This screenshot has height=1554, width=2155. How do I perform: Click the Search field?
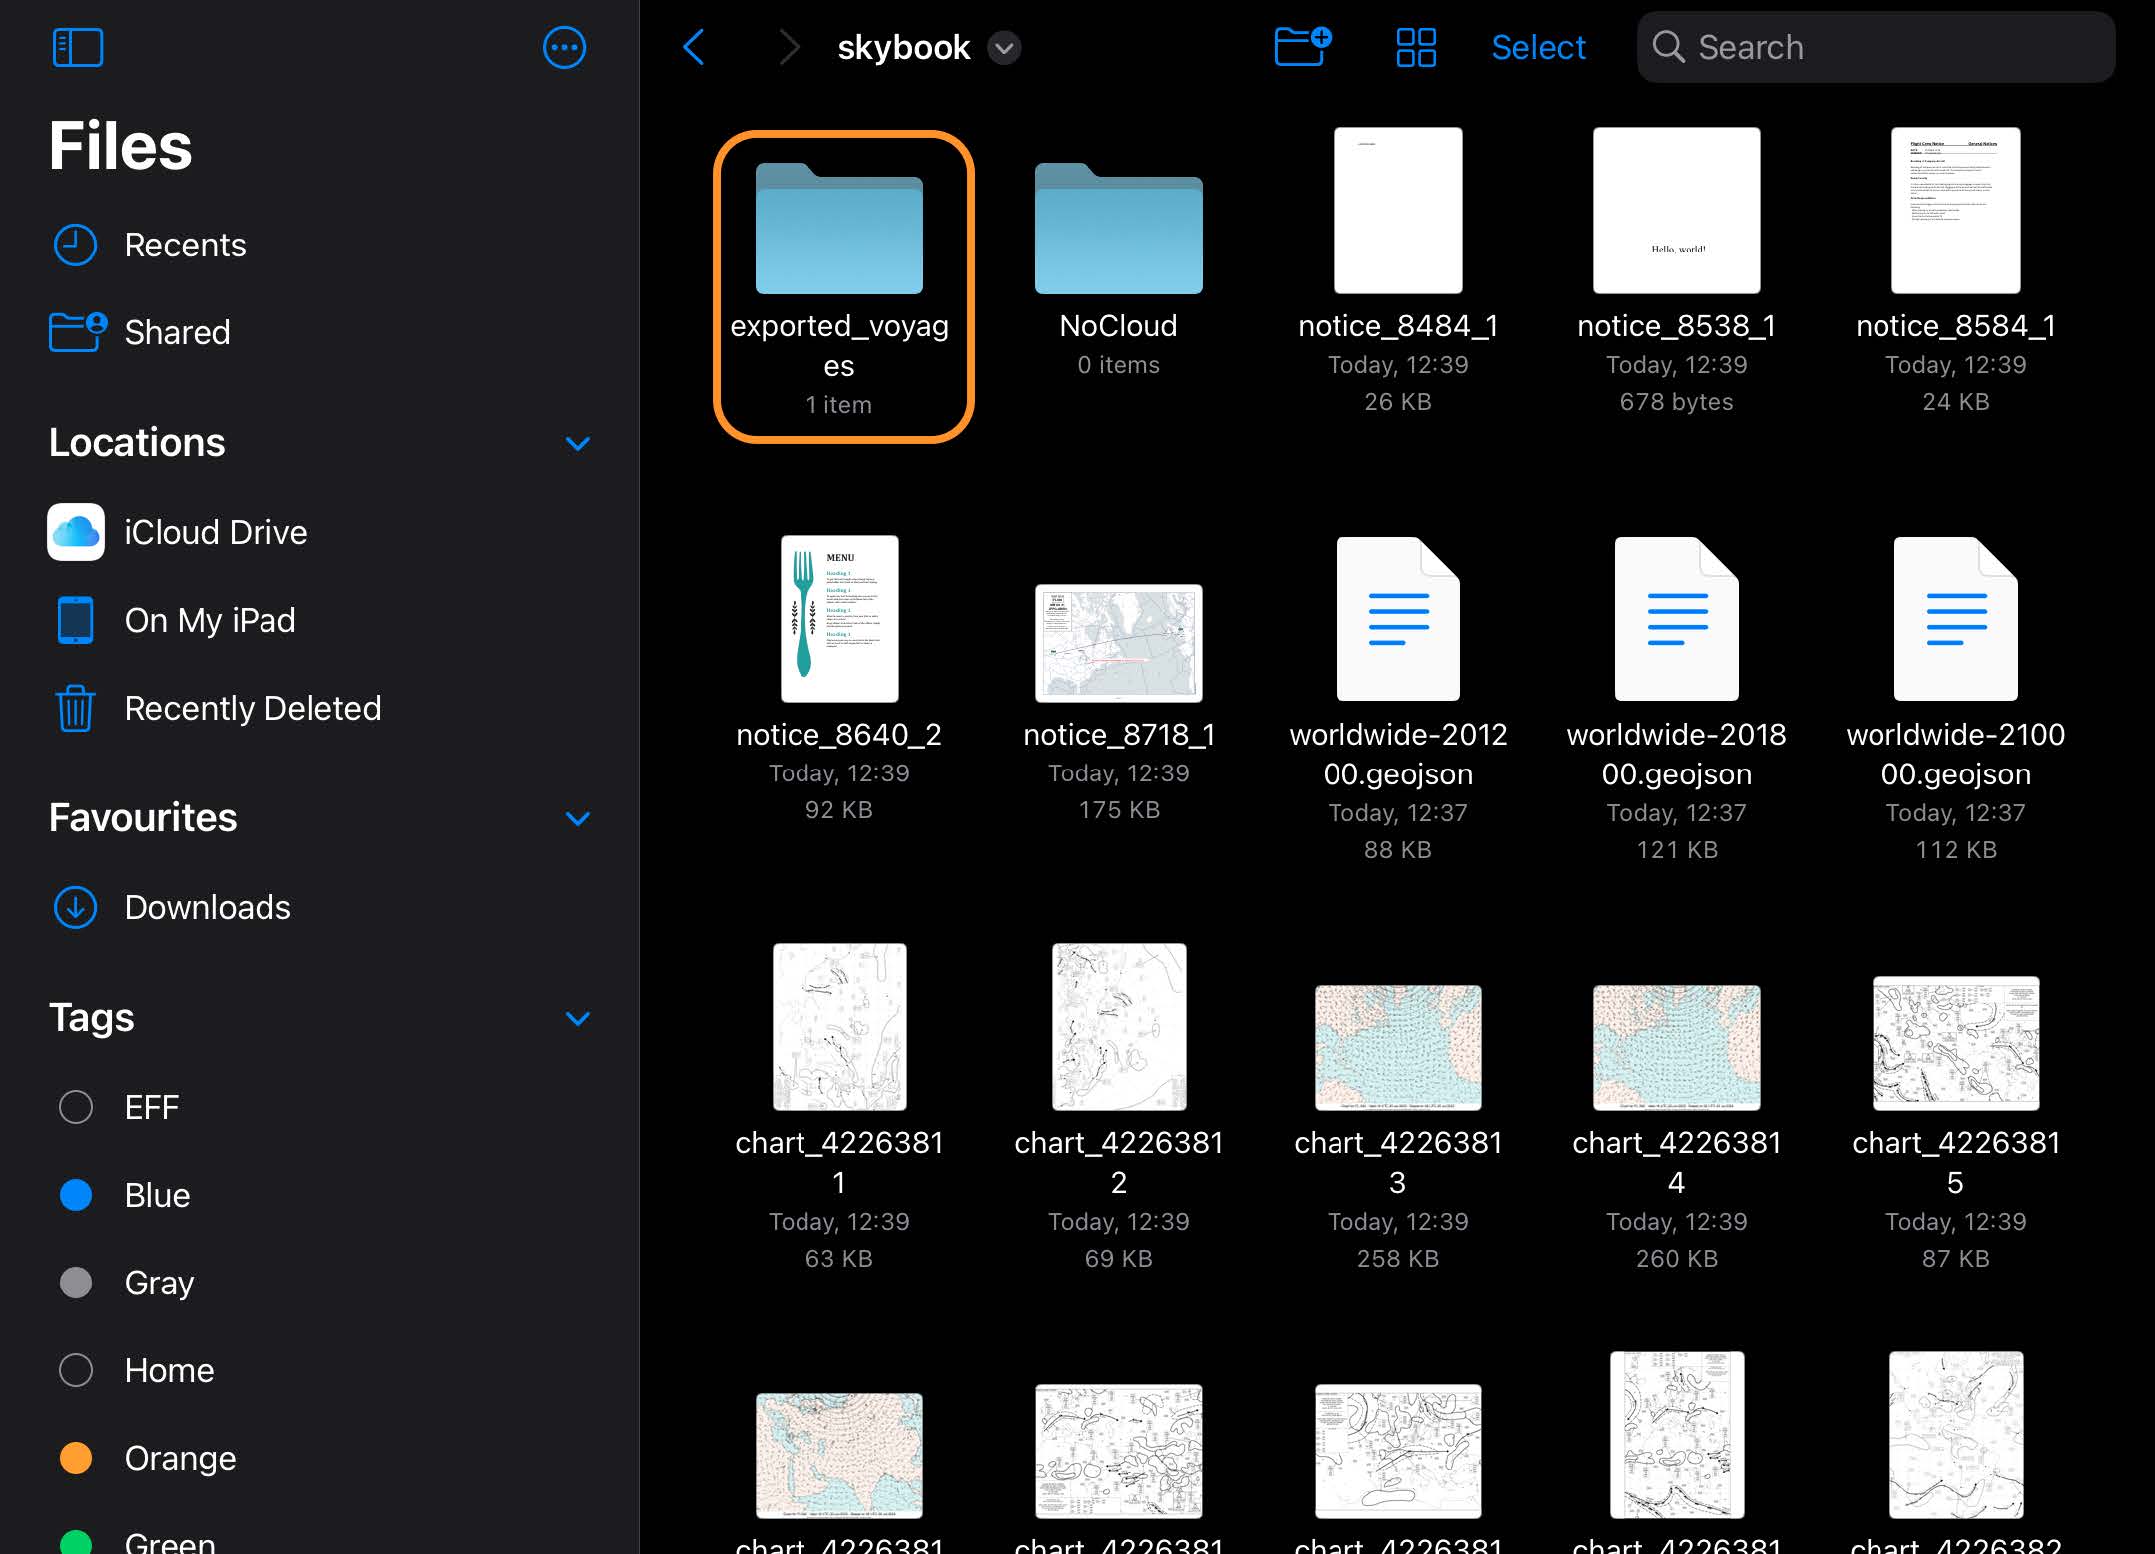tap(1875, 47)
